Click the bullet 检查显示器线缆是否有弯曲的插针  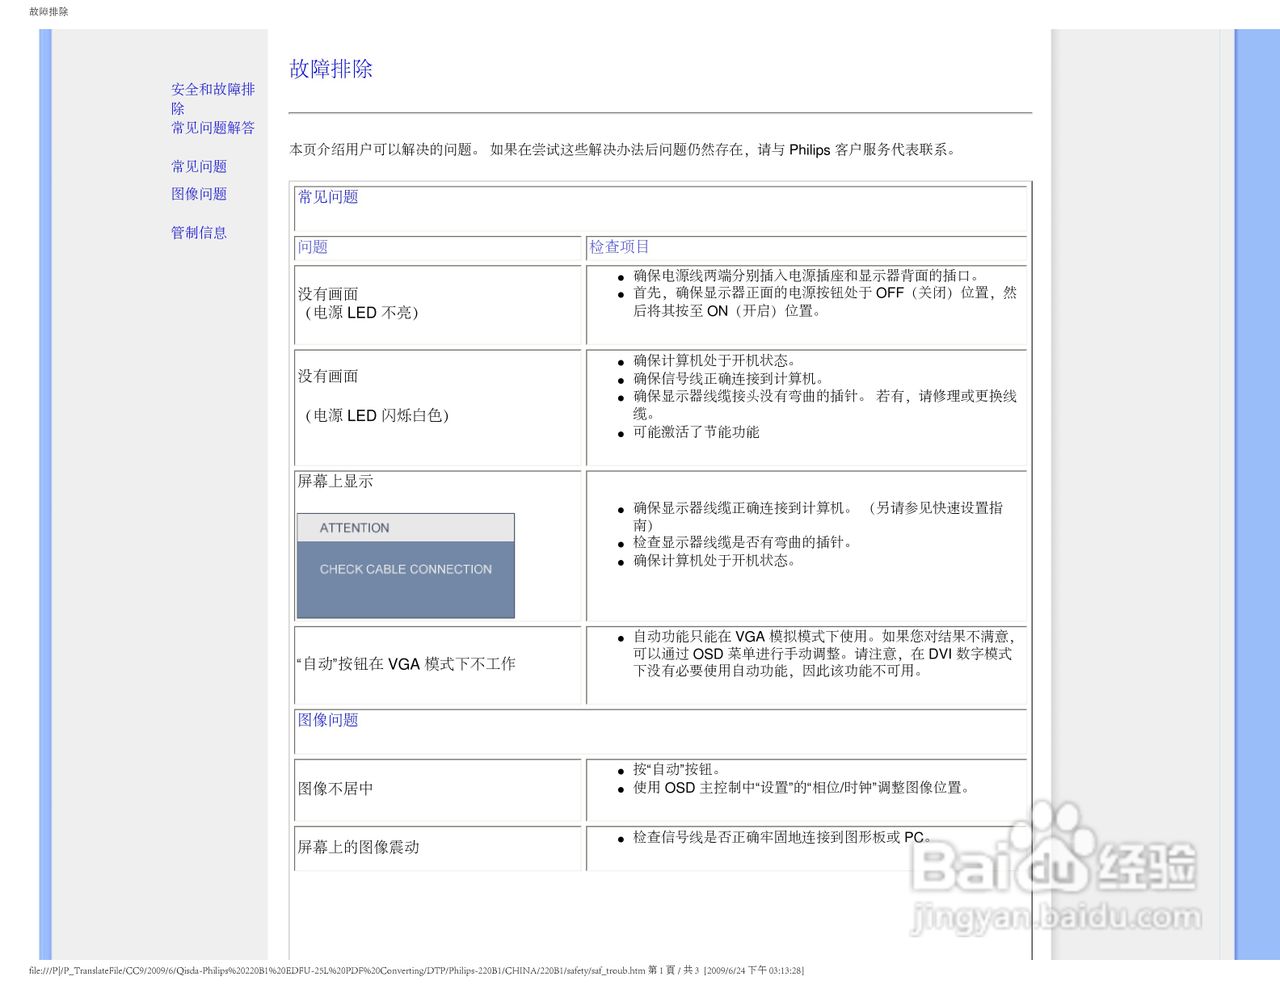coord(742,542)
